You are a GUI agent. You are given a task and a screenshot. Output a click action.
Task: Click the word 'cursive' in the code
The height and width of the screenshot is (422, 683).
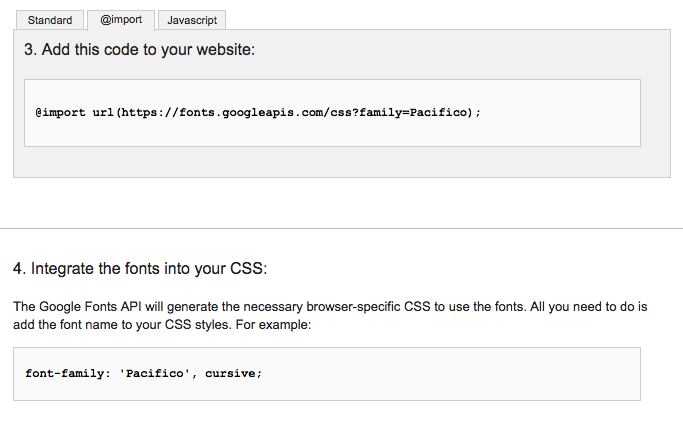click(234, 374)
